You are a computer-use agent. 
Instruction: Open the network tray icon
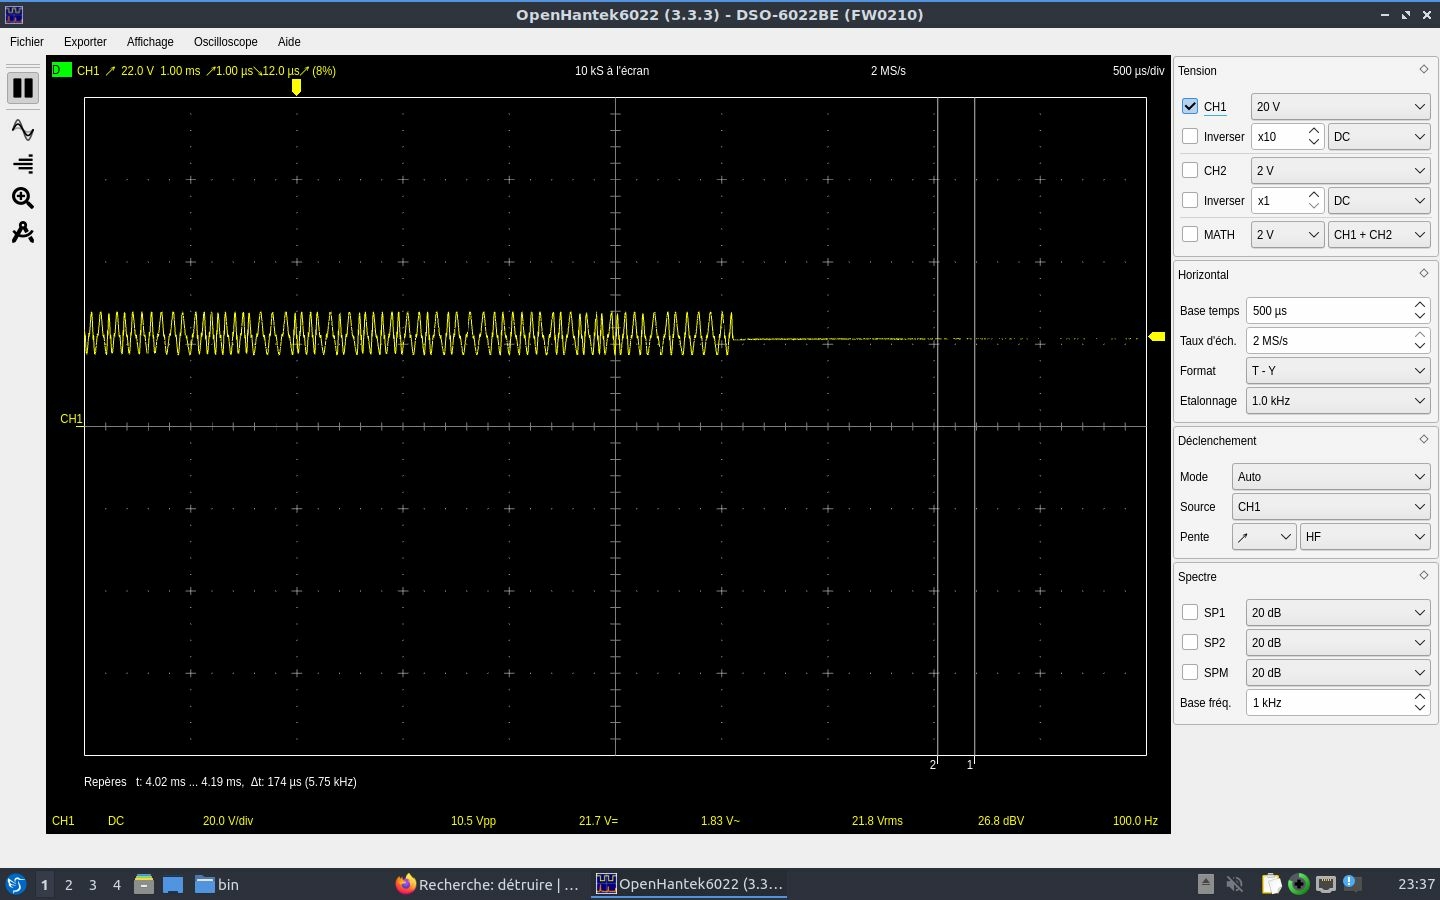[1326, 884]
